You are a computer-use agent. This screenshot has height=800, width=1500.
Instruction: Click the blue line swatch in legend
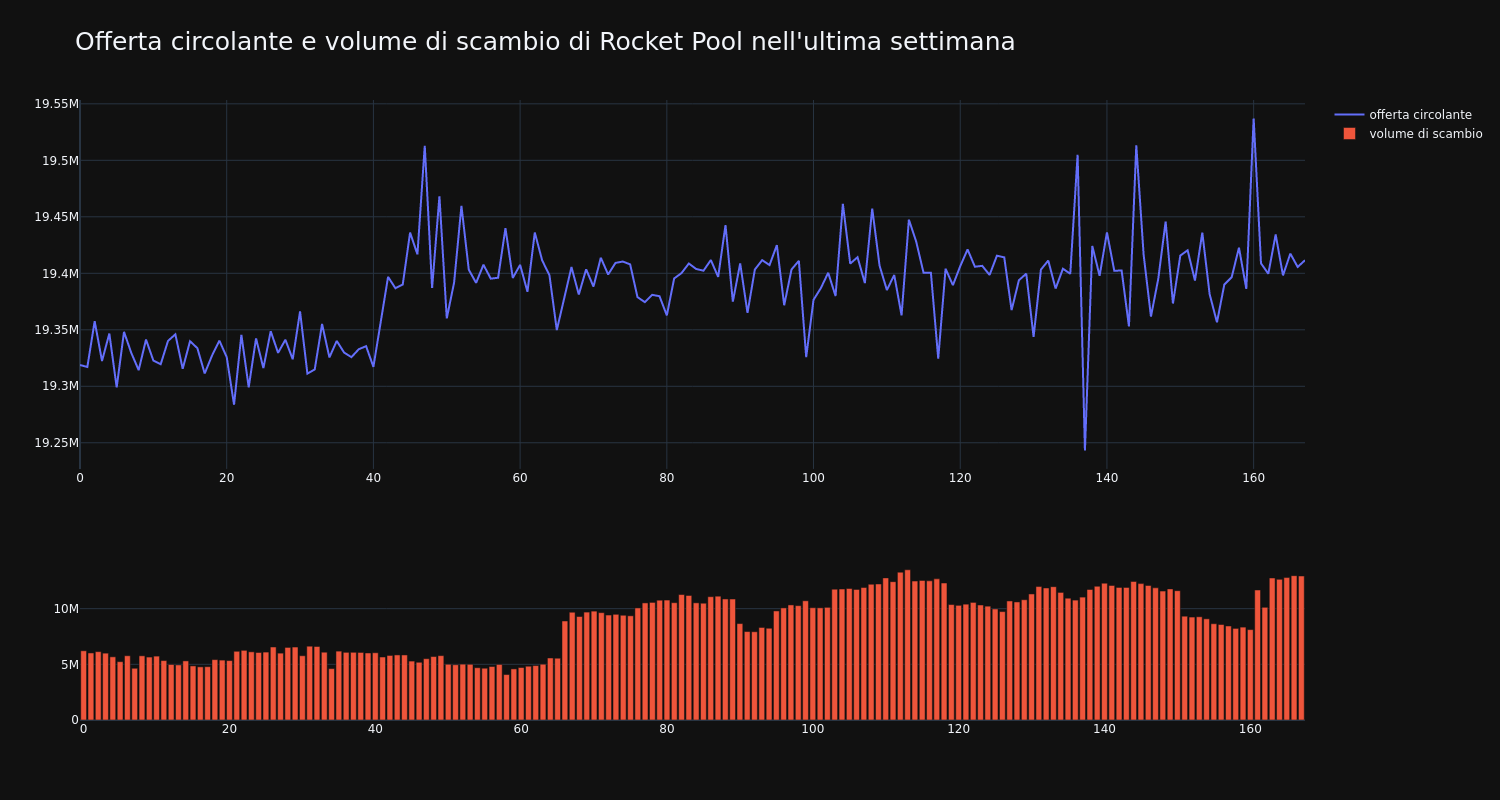(1349, 115)
